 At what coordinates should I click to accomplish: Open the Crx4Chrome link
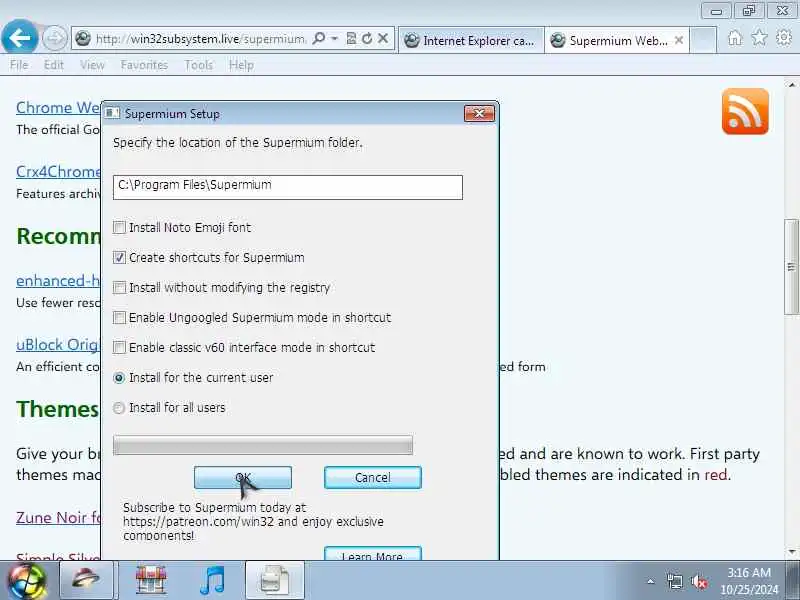(x=58, y=171)
